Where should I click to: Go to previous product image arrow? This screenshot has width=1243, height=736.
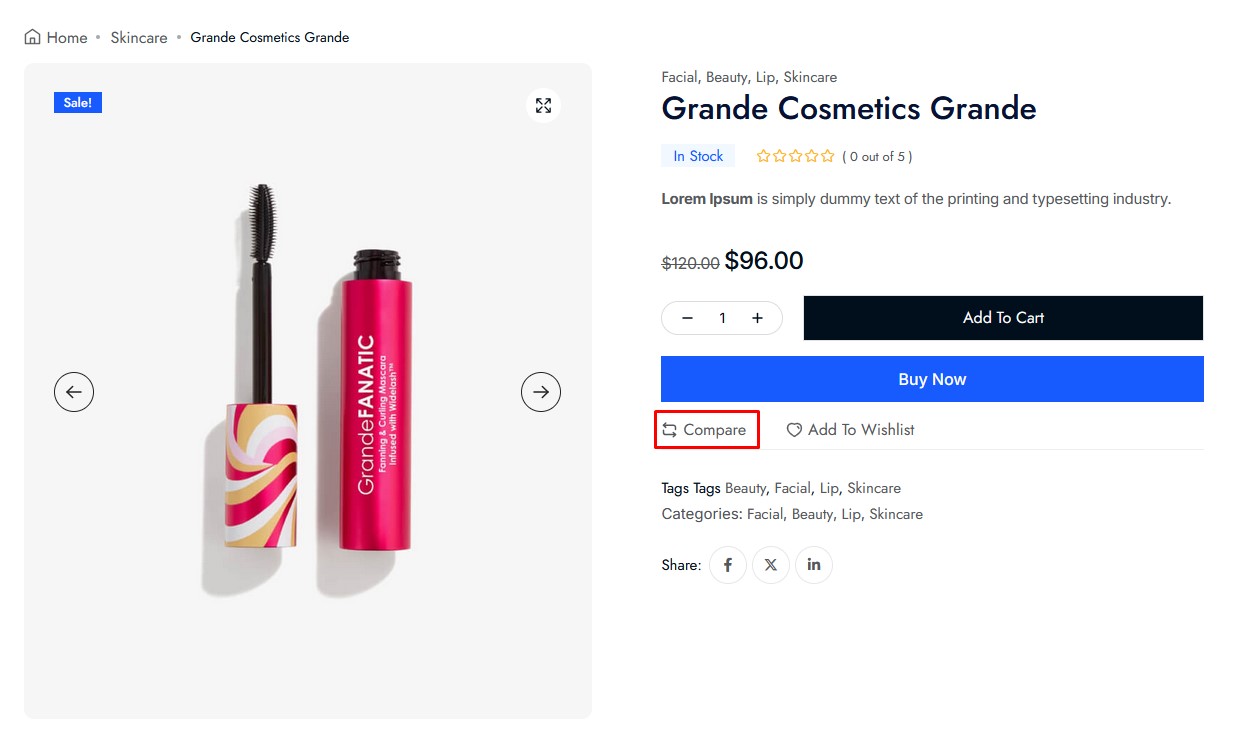pos(74,392)
